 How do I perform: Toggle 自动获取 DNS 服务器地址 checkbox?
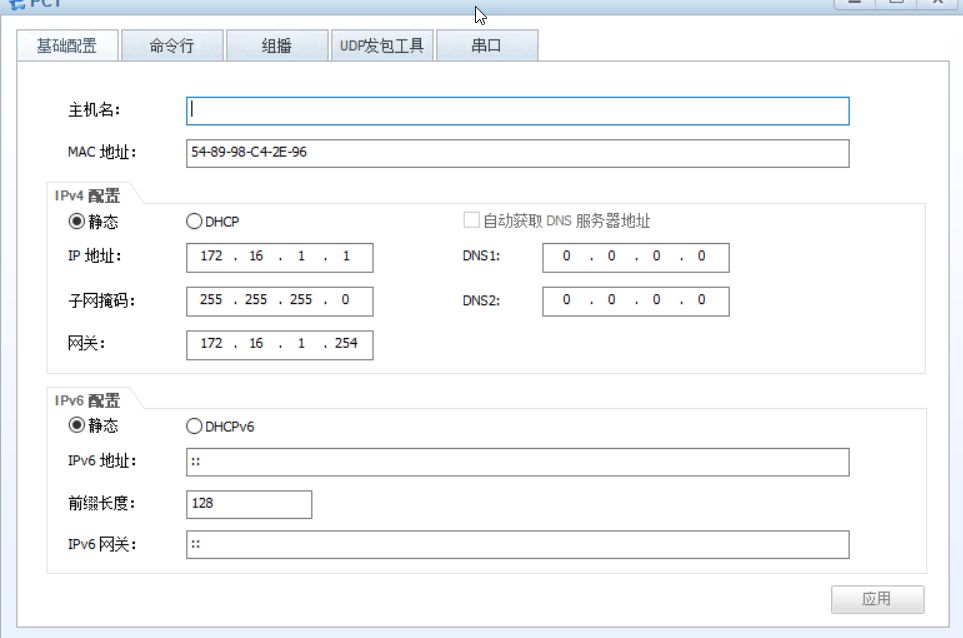tap(472, 221)
